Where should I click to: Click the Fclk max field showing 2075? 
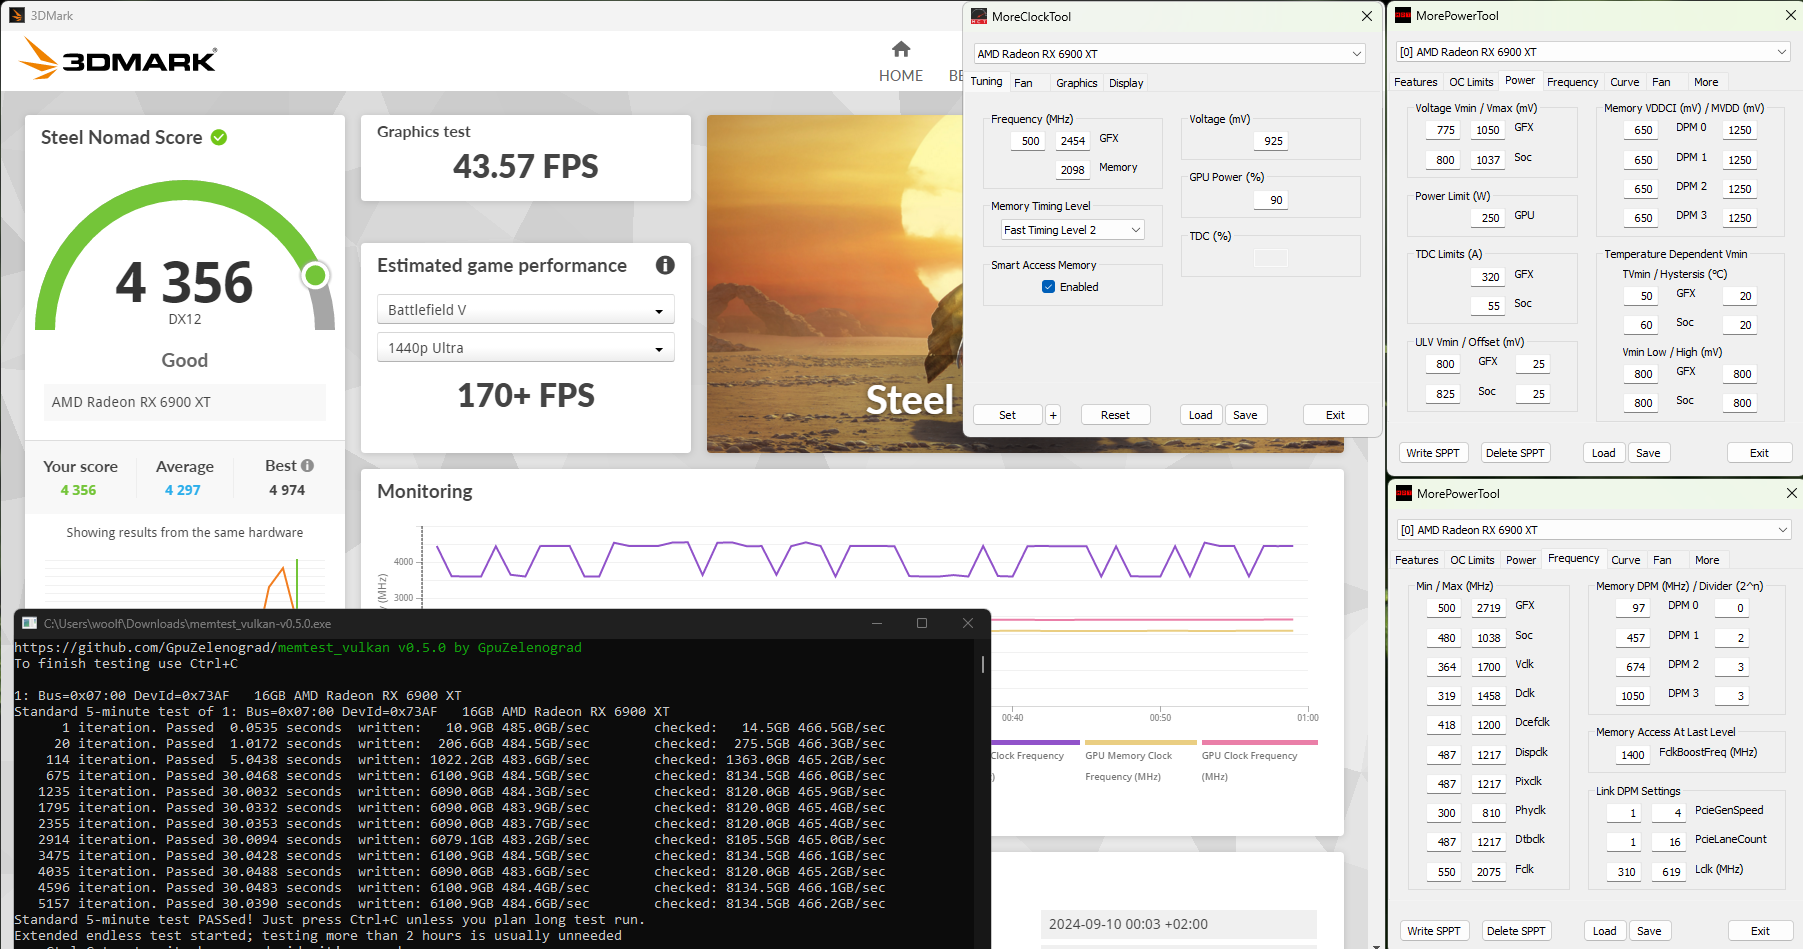[1489, 872]
